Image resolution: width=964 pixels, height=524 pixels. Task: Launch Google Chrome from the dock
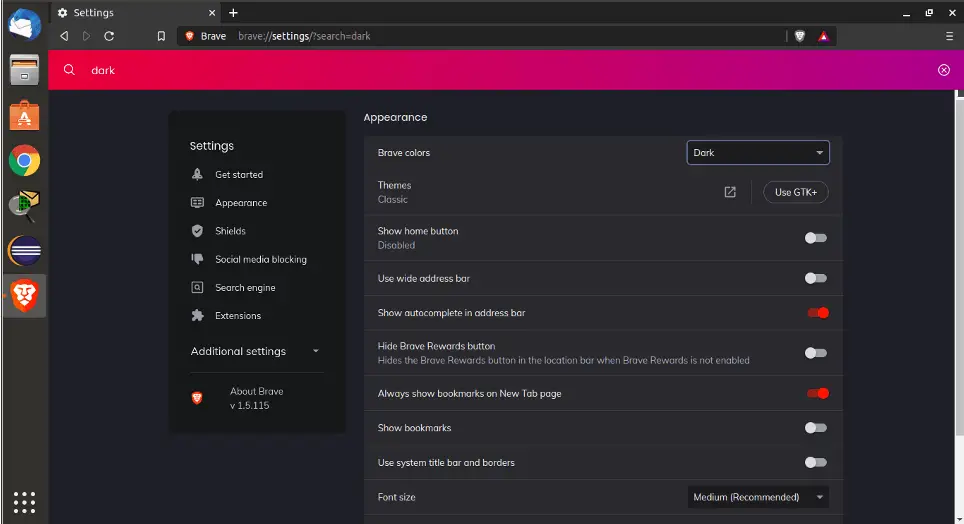pyautogui.click(x=25, y=161)
